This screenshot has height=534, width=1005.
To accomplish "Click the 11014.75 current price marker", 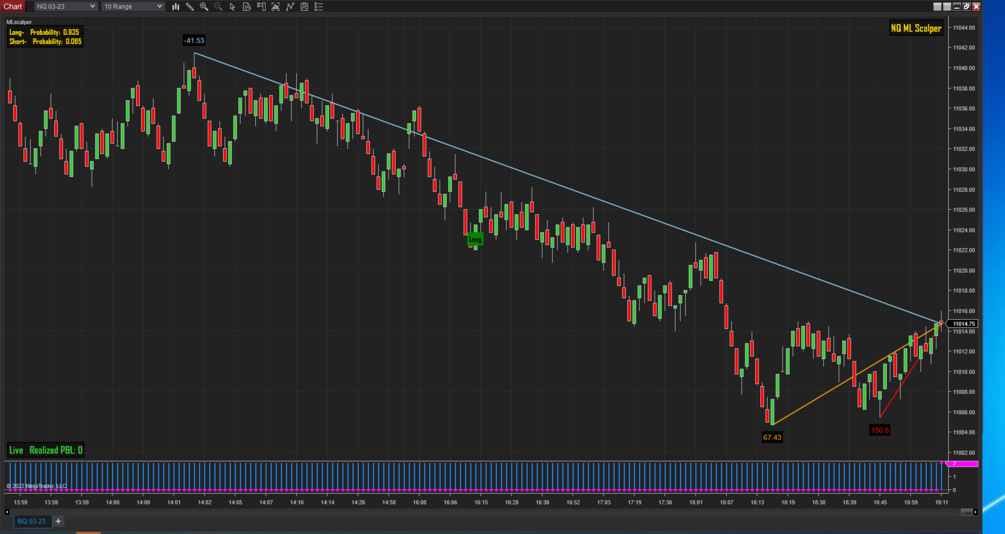I will [963, 324].
